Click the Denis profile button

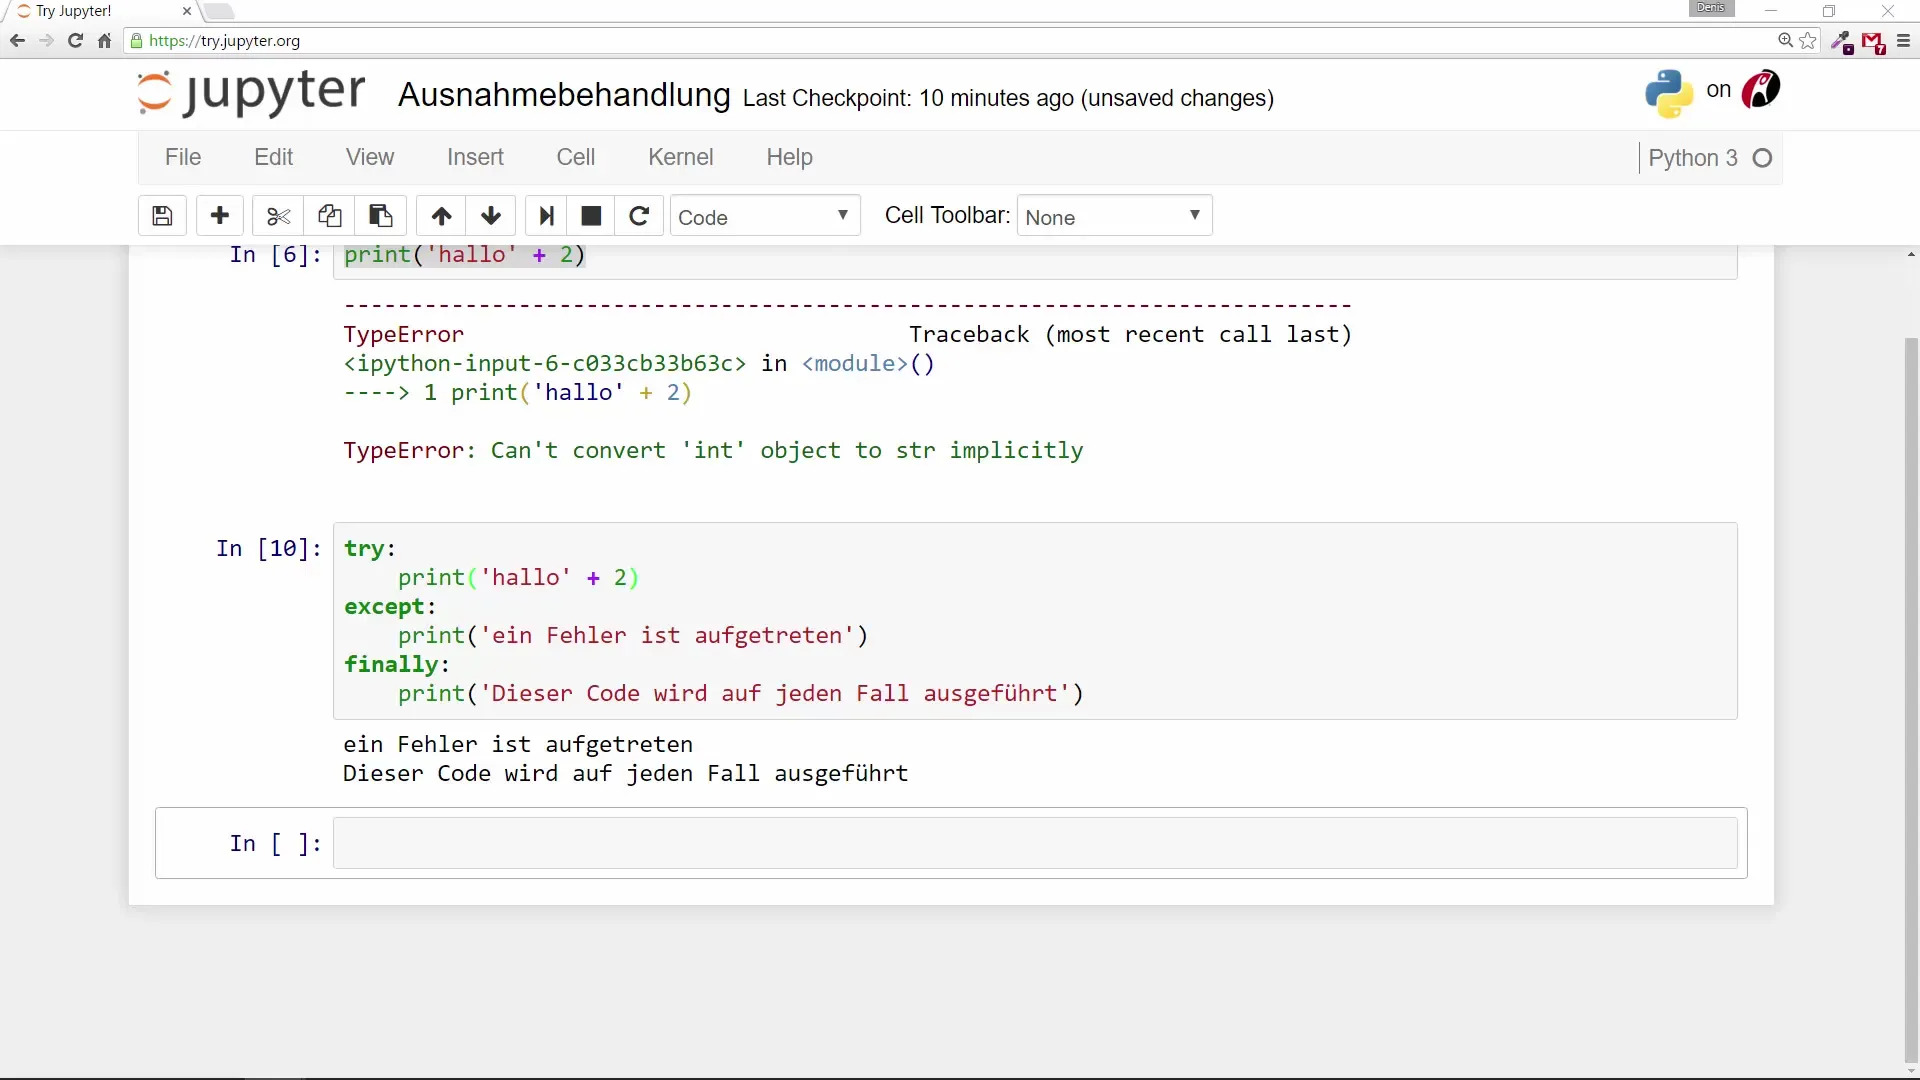(x=1711, y=8)
